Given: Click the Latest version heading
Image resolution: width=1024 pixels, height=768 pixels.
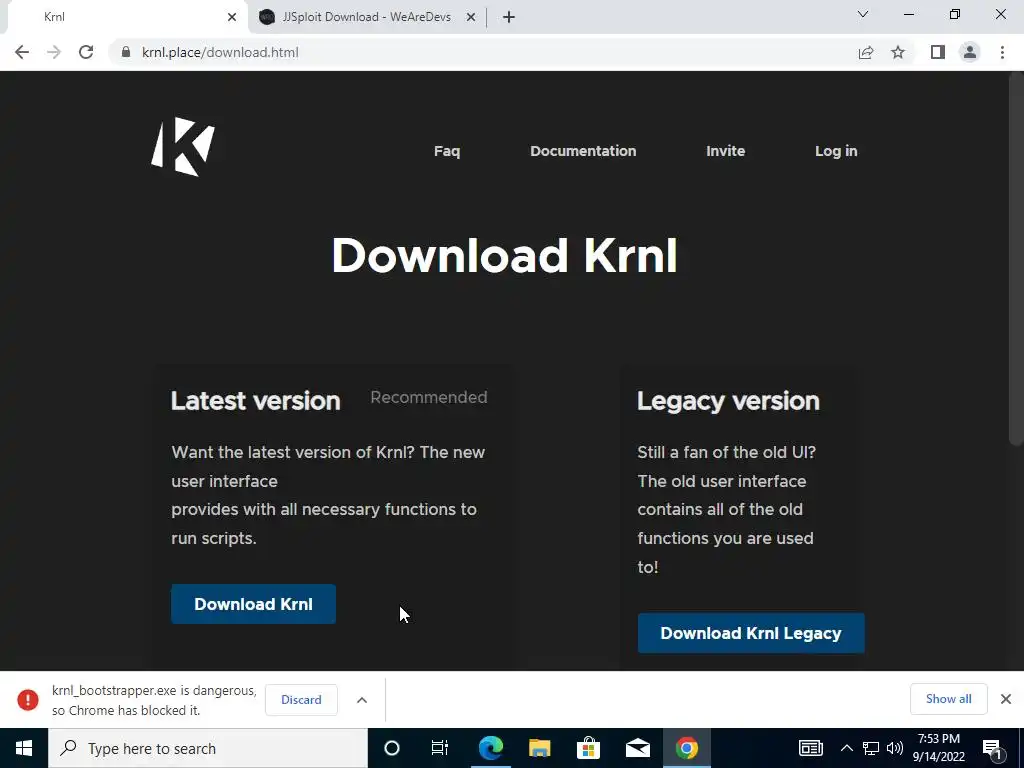Looking at the screenshot, I should 255,401.
